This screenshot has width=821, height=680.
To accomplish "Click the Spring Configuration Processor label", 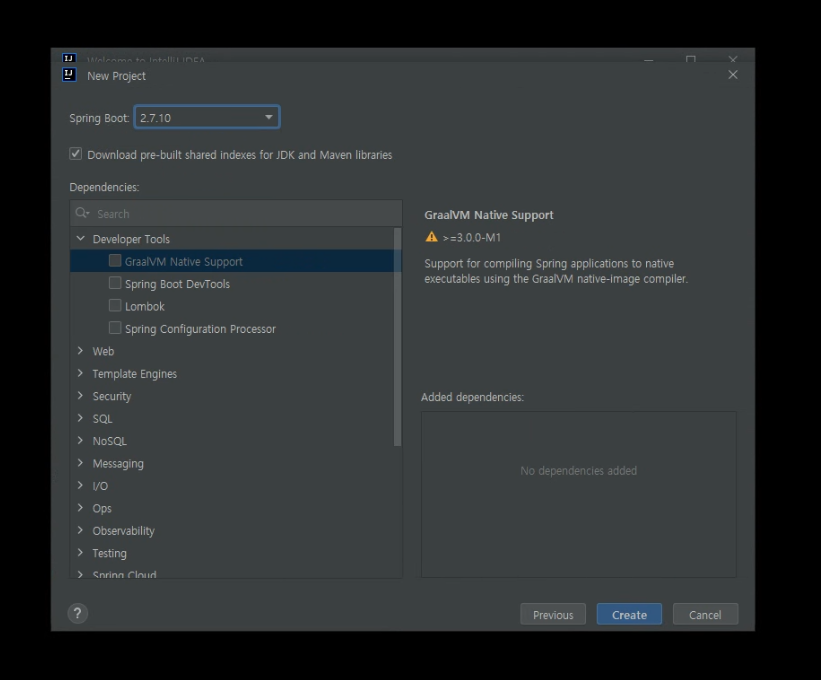I will click(200, 329).
